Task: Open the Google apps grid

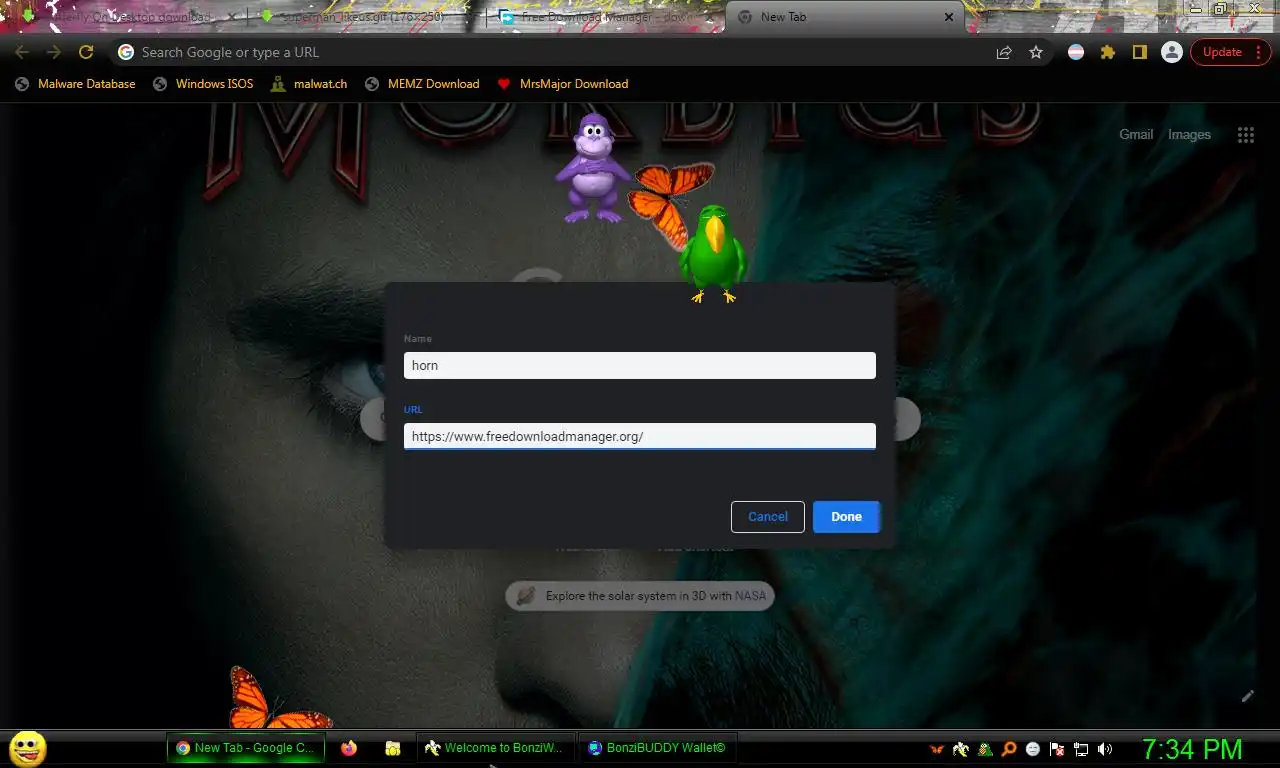Action: click(x=1245, y=135)
